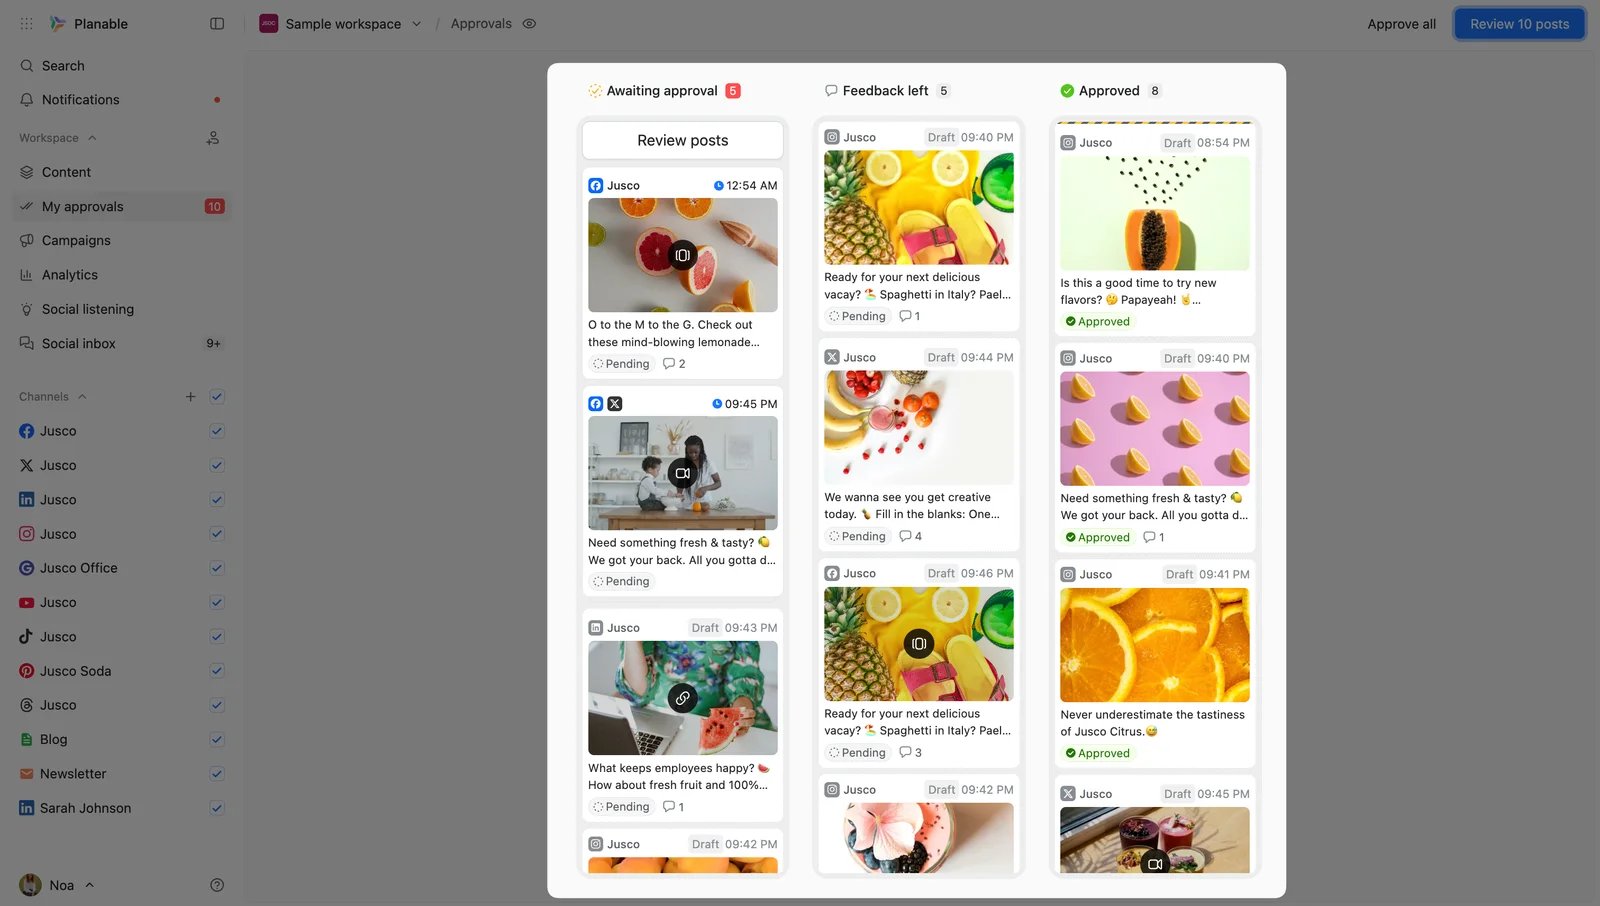Select My approvals in the sidebar
This screenshot has width=1600, height=906.
coord(122,206)
